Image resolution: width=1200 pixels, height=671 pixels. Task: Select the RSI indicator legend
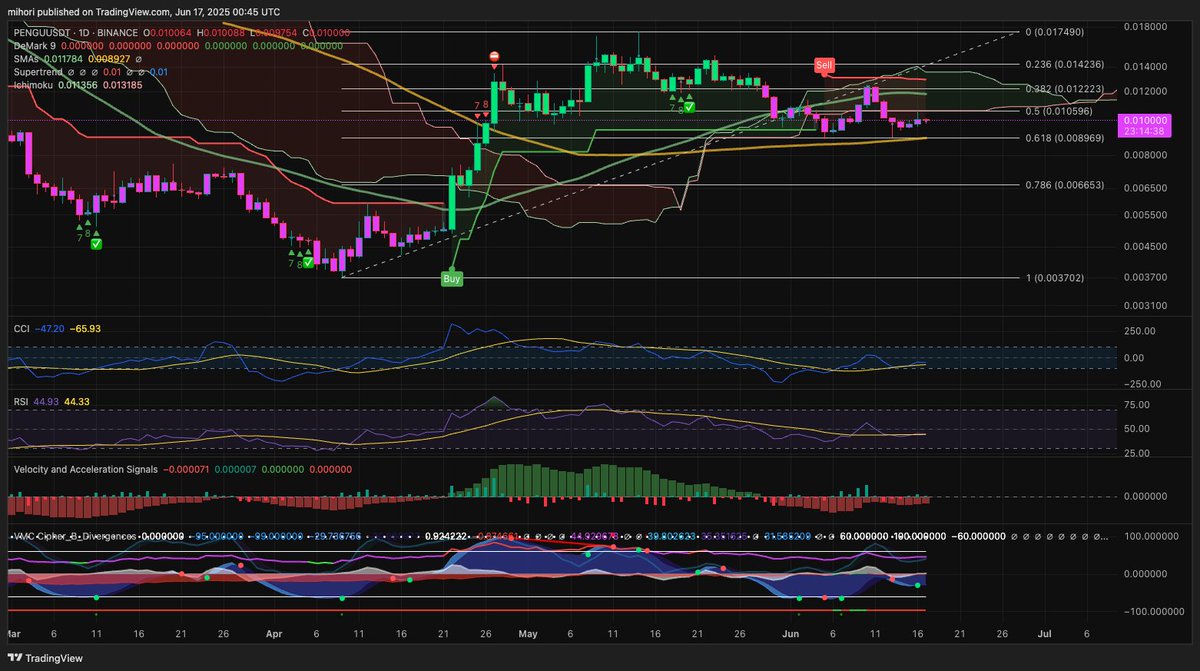point(20,402)
